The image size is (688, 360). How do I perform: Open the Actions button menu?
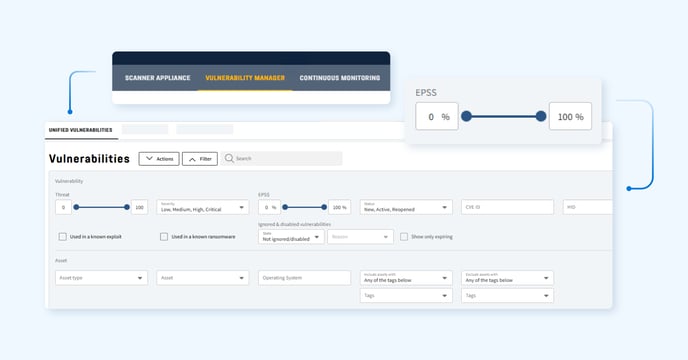pos(159,159)
